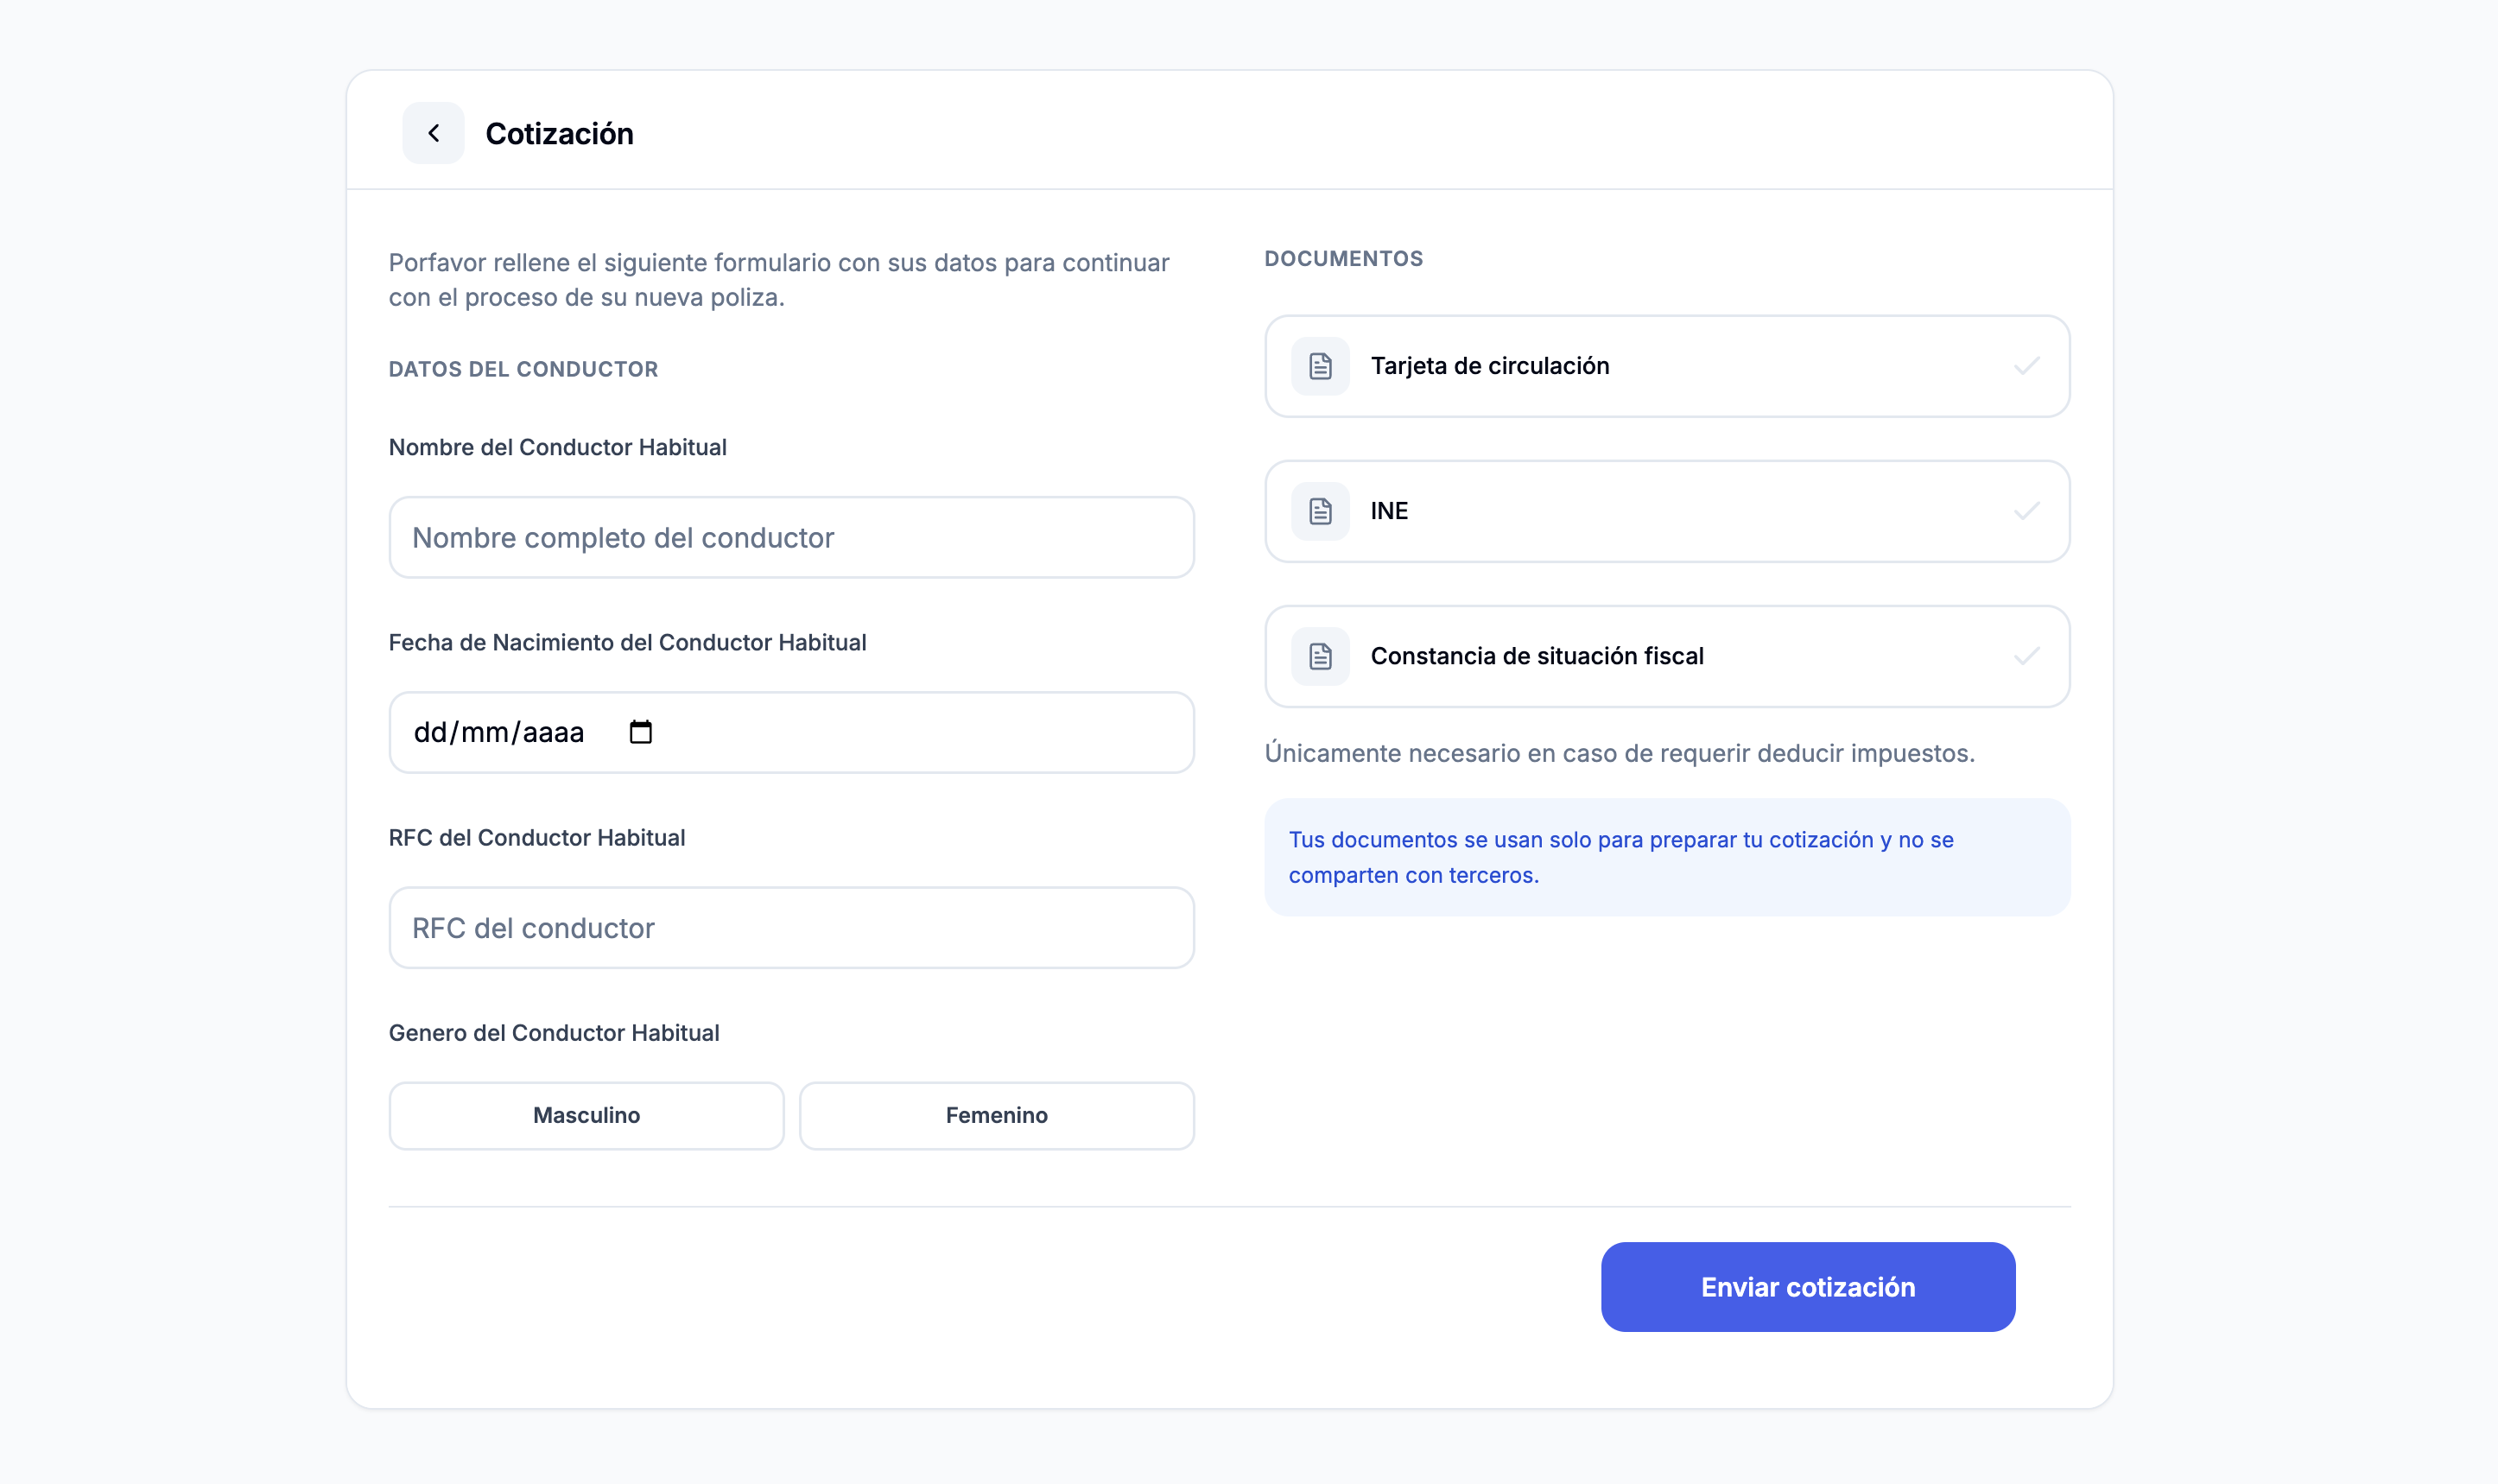Click the Fecha de Nacimiento del Conductor Habitual label
Image resolution: width=2498 pixels, height=1484 pixels.
(627, 642)
